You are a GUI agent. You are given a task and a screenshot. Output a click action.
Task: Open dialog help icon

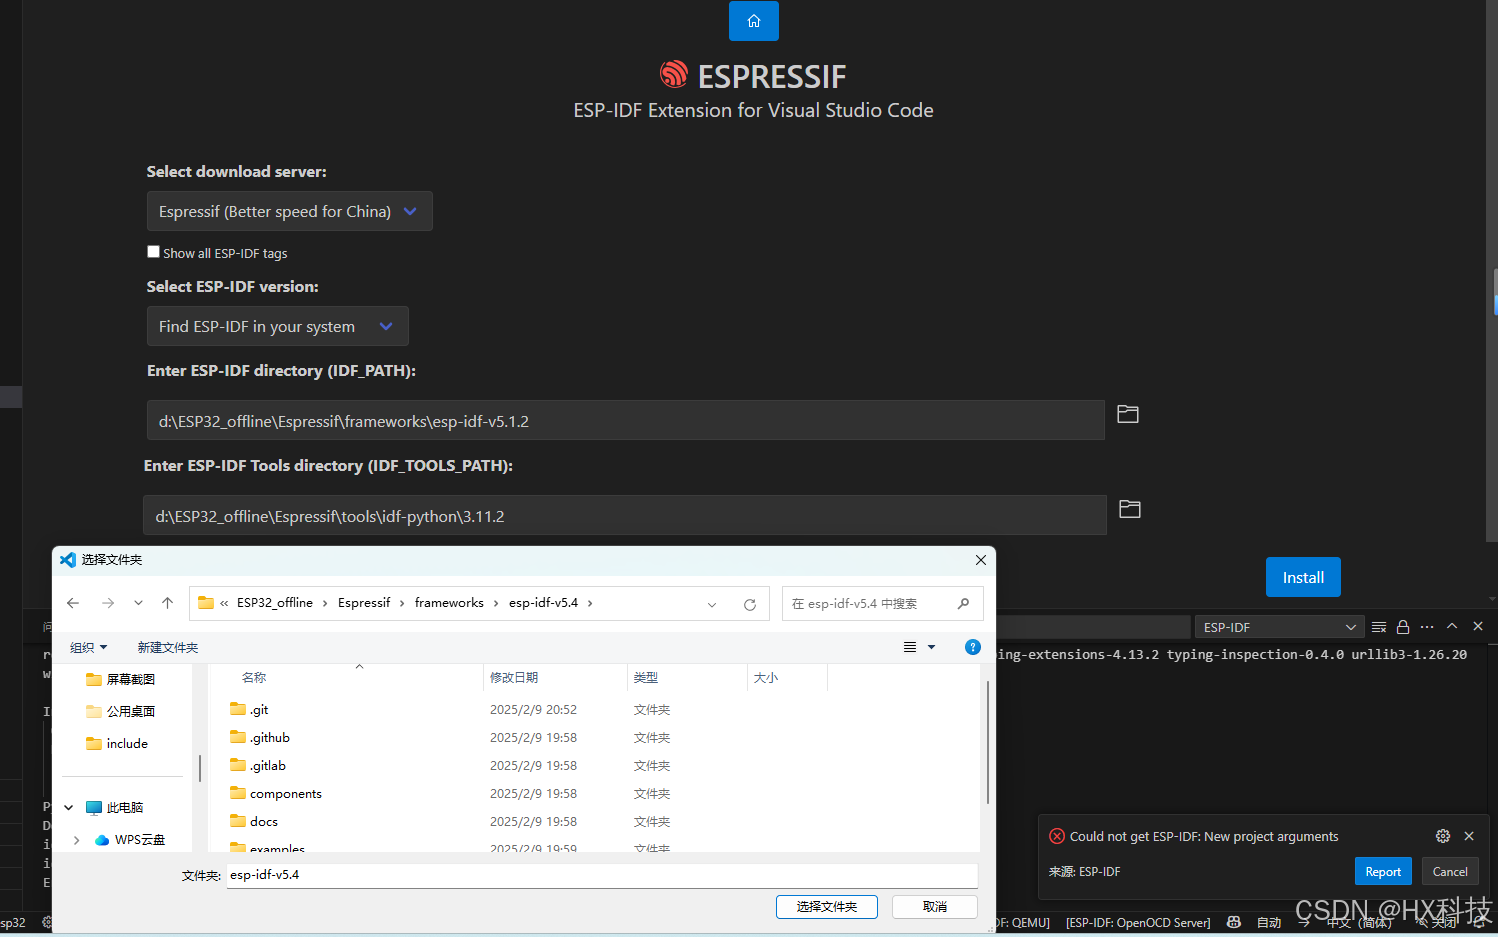pos(973,647)
